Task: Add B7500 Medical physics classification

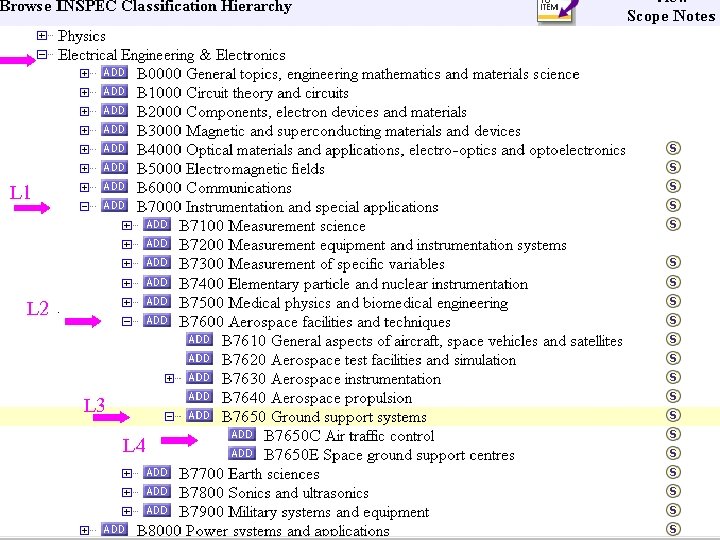Action: (157, 301)
